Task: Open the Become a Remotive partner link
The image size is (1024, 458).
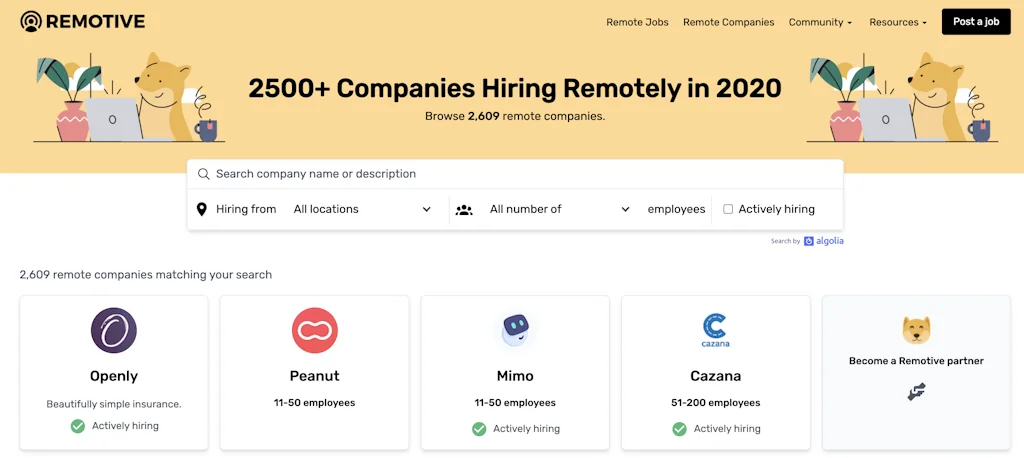Action: pyautogui.click(x=916, y=361)
